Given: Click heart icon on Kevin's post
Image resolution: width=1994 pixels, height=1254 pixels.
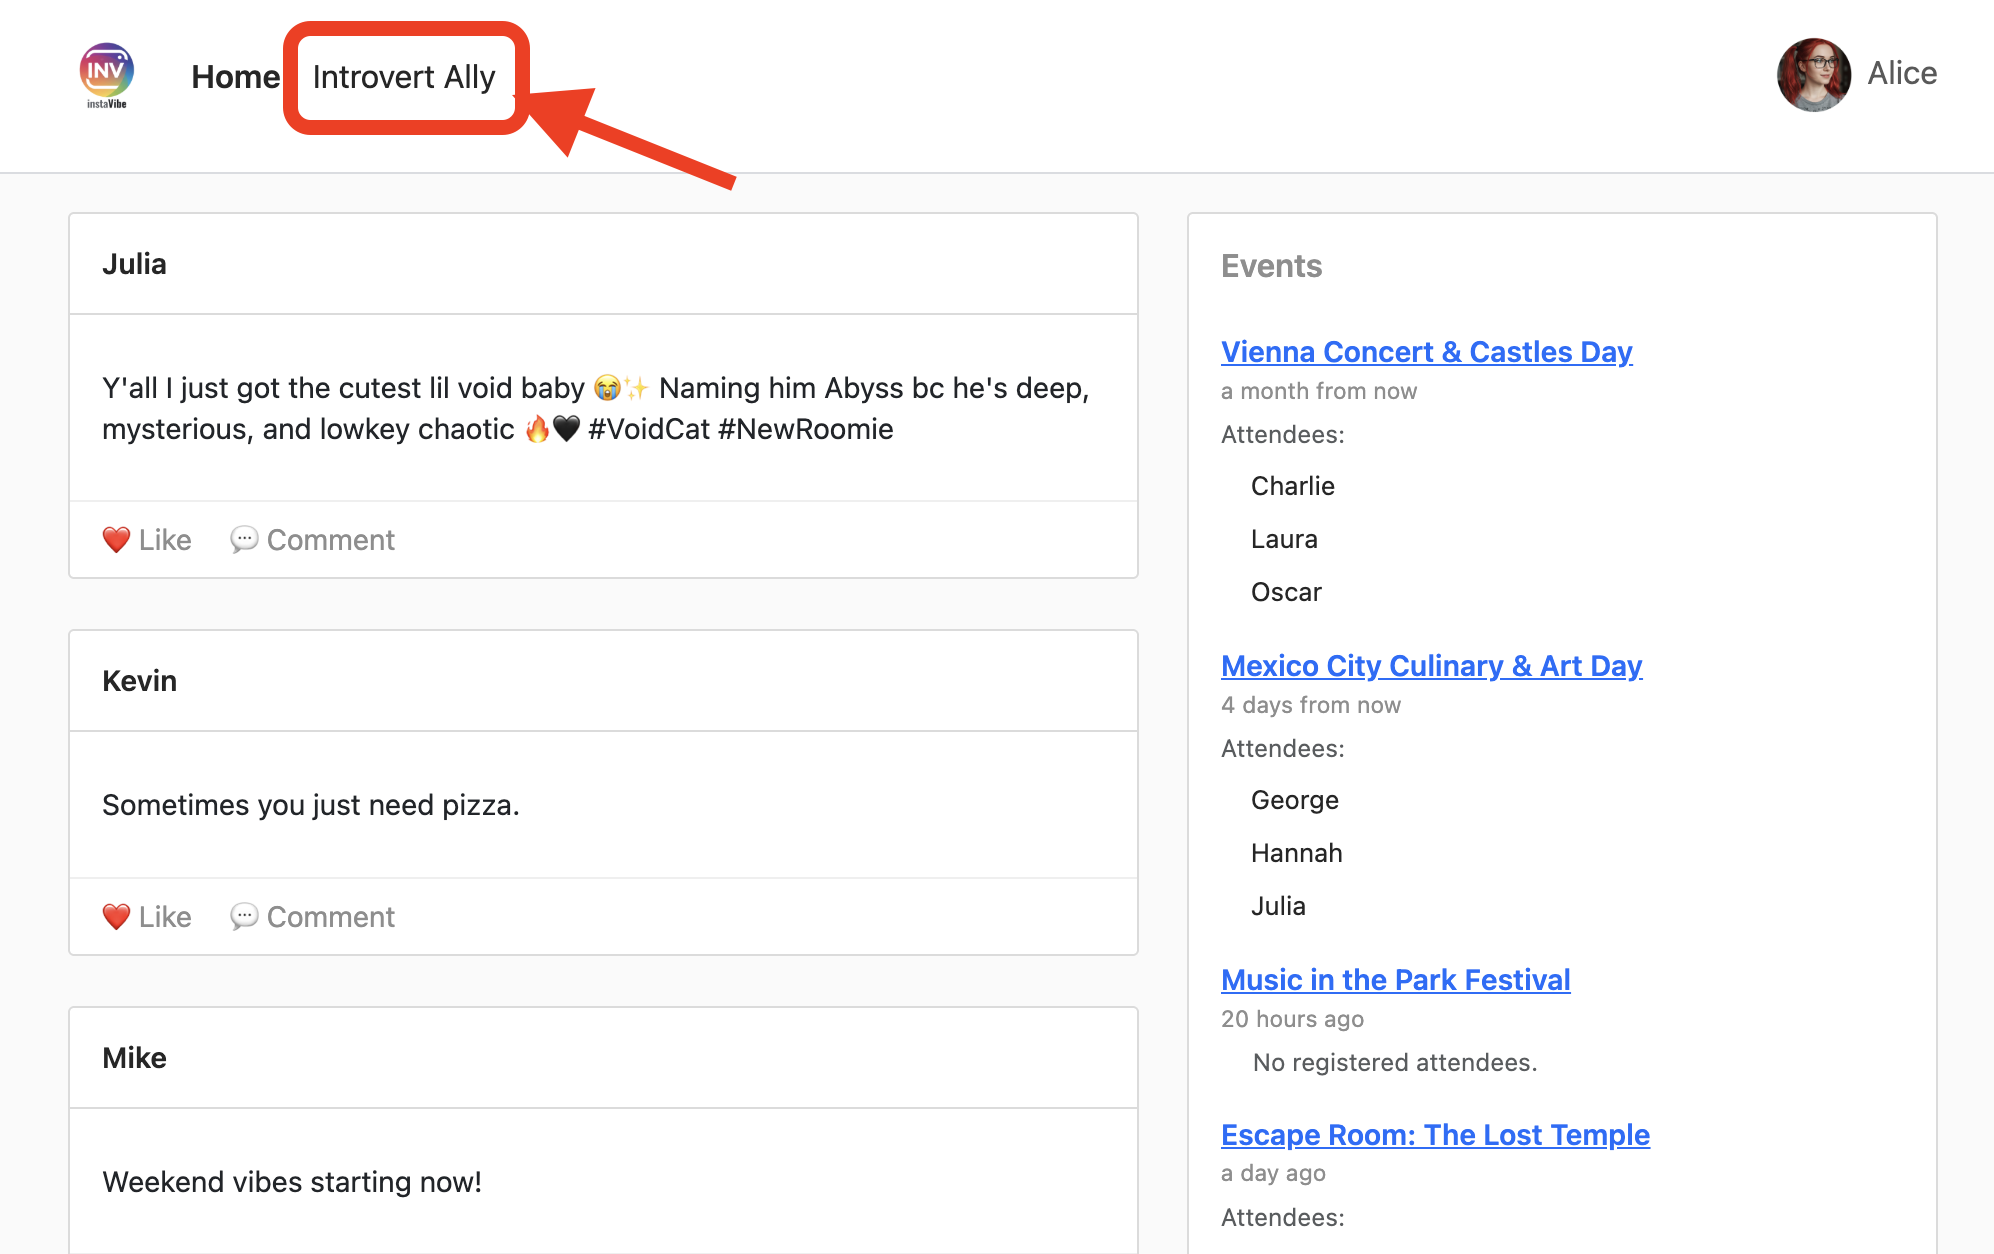Looking at the screenshot, I should (116, 917).
